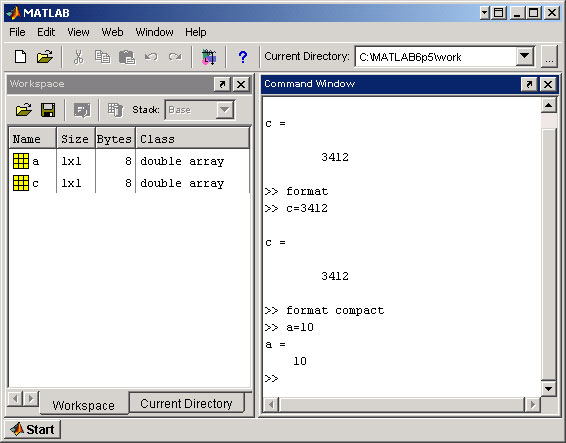This screenshot has width=566, height=443.
Task: Click the 'a=10' command line
Action: 289,327
